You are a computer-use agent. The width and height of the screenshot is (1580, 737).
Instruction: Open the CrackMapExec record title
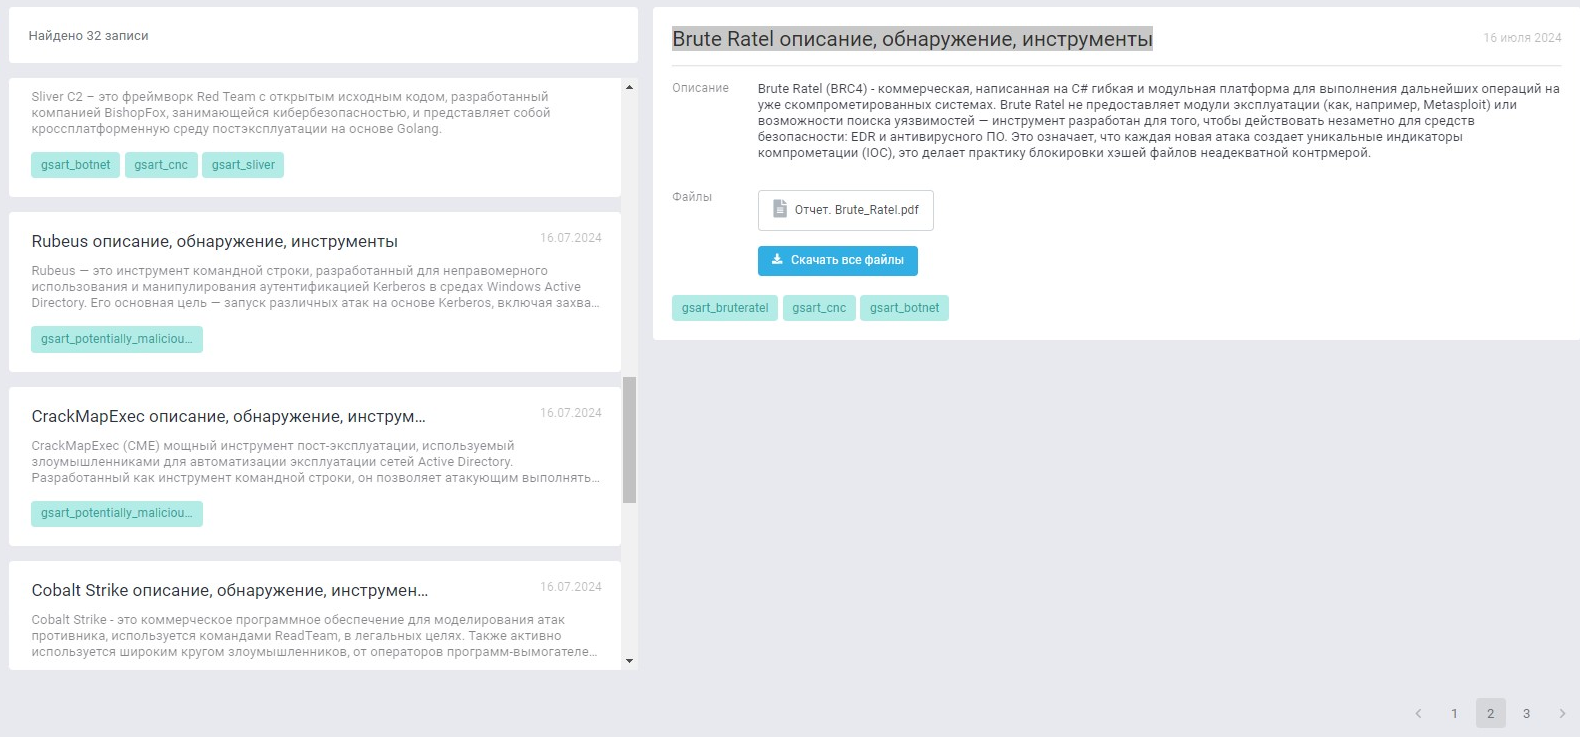229,417
